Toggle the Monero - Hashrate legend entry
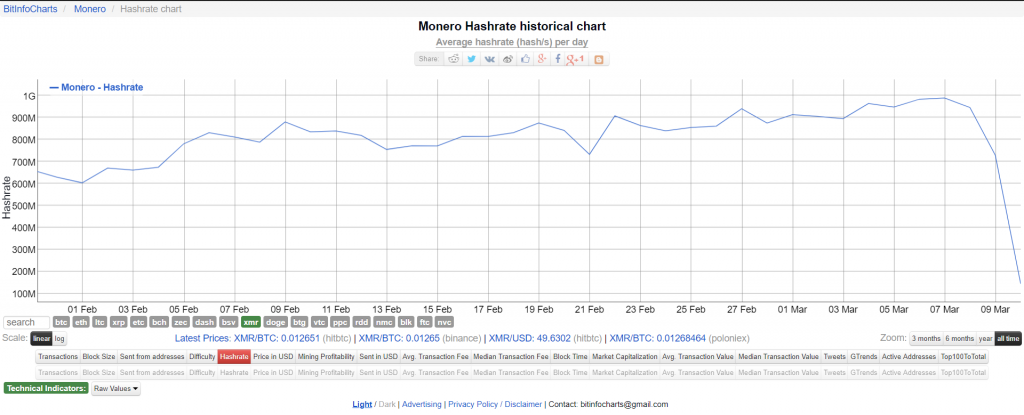Viewport: 1024px width, 415px height. click(97, 87)
